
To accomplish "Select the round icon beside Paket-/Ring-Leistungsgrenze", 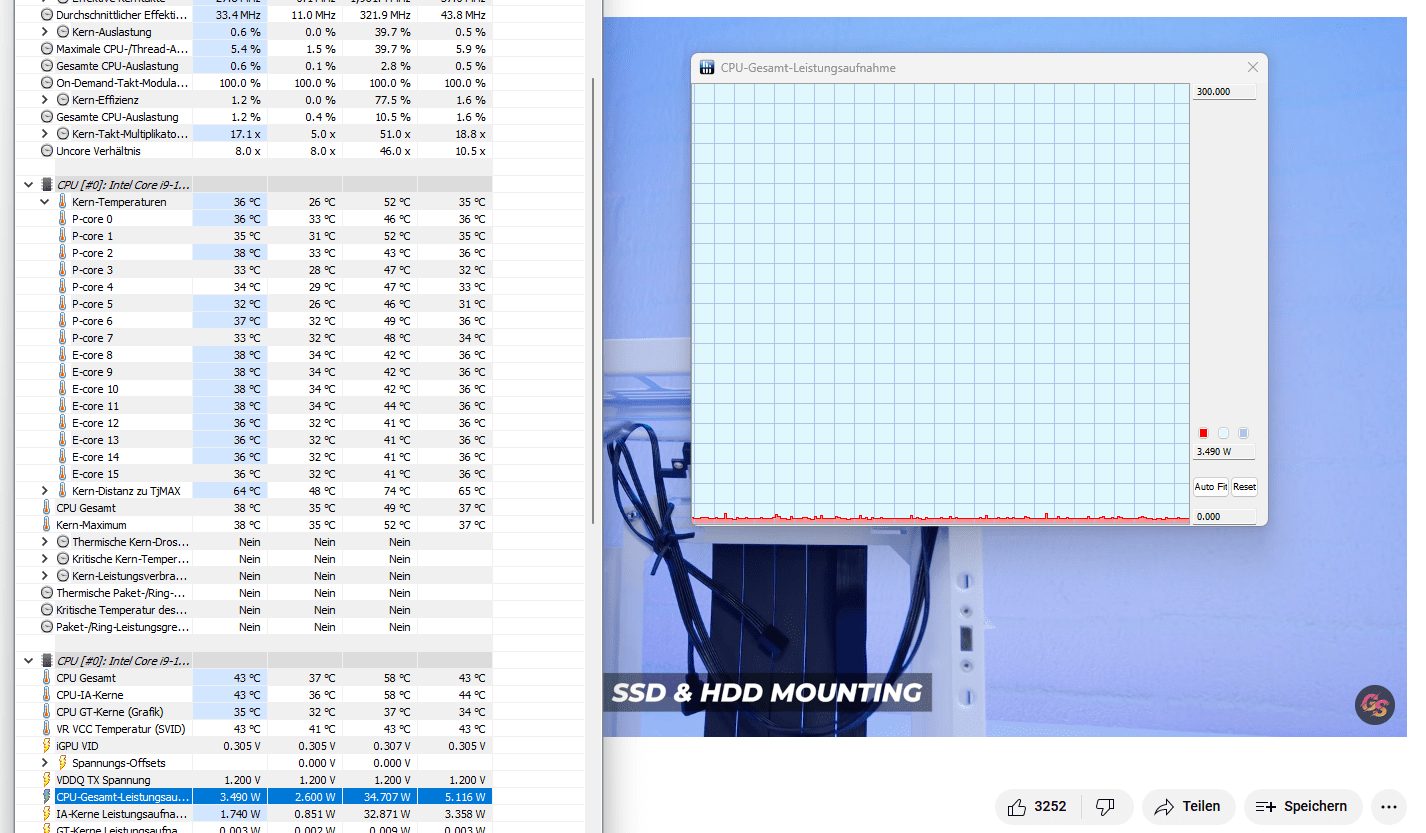I will [46, 627].
